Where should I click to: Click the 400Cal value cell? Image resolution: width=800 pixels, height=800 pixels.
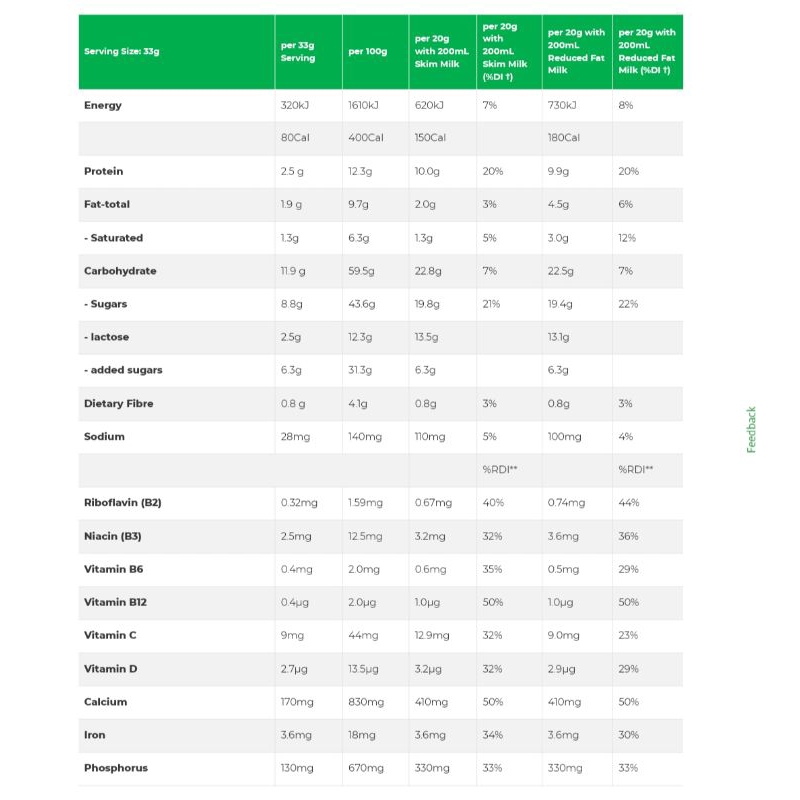coord(366,138)
